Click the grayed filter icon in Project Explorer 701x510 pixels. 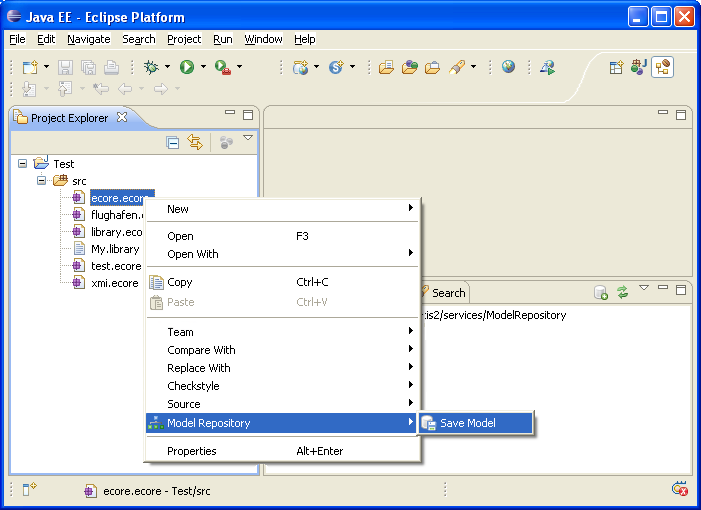click(x=226, y=143)
